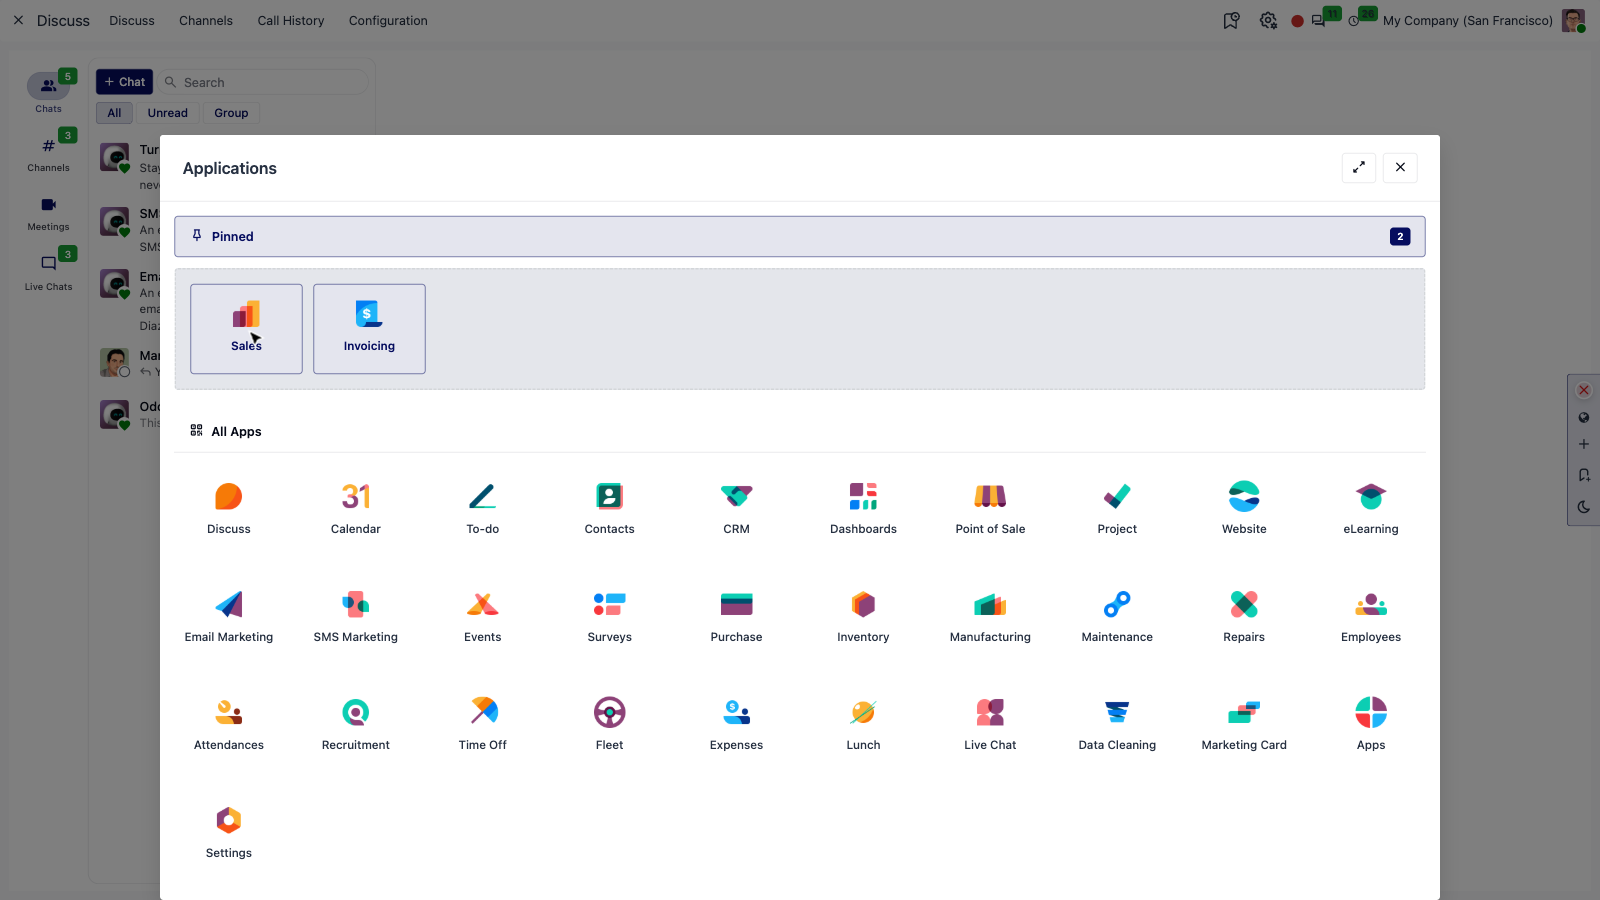Launch the Recruitment app
Viewport: 1600px width, 900px height.
(x=356, y=724)
